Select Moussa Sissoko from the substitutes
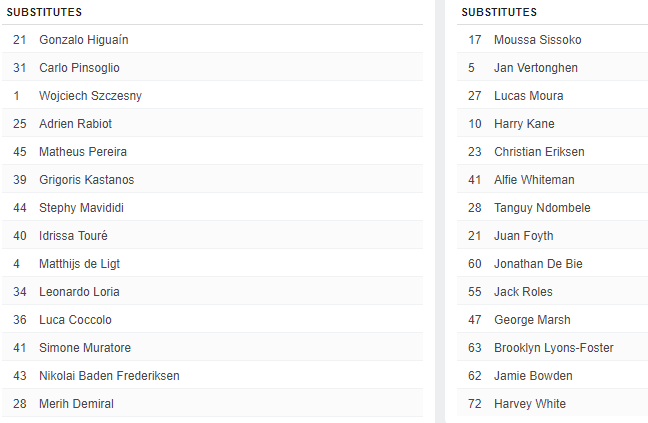Viewport: 648px width, 423px height. 537,40
